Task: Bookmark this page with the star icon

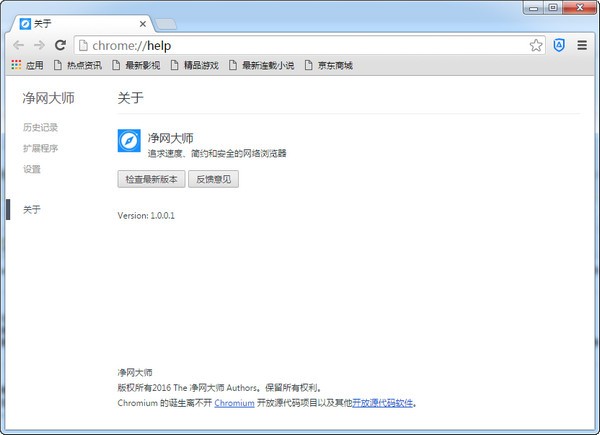Action: point(536,45)
